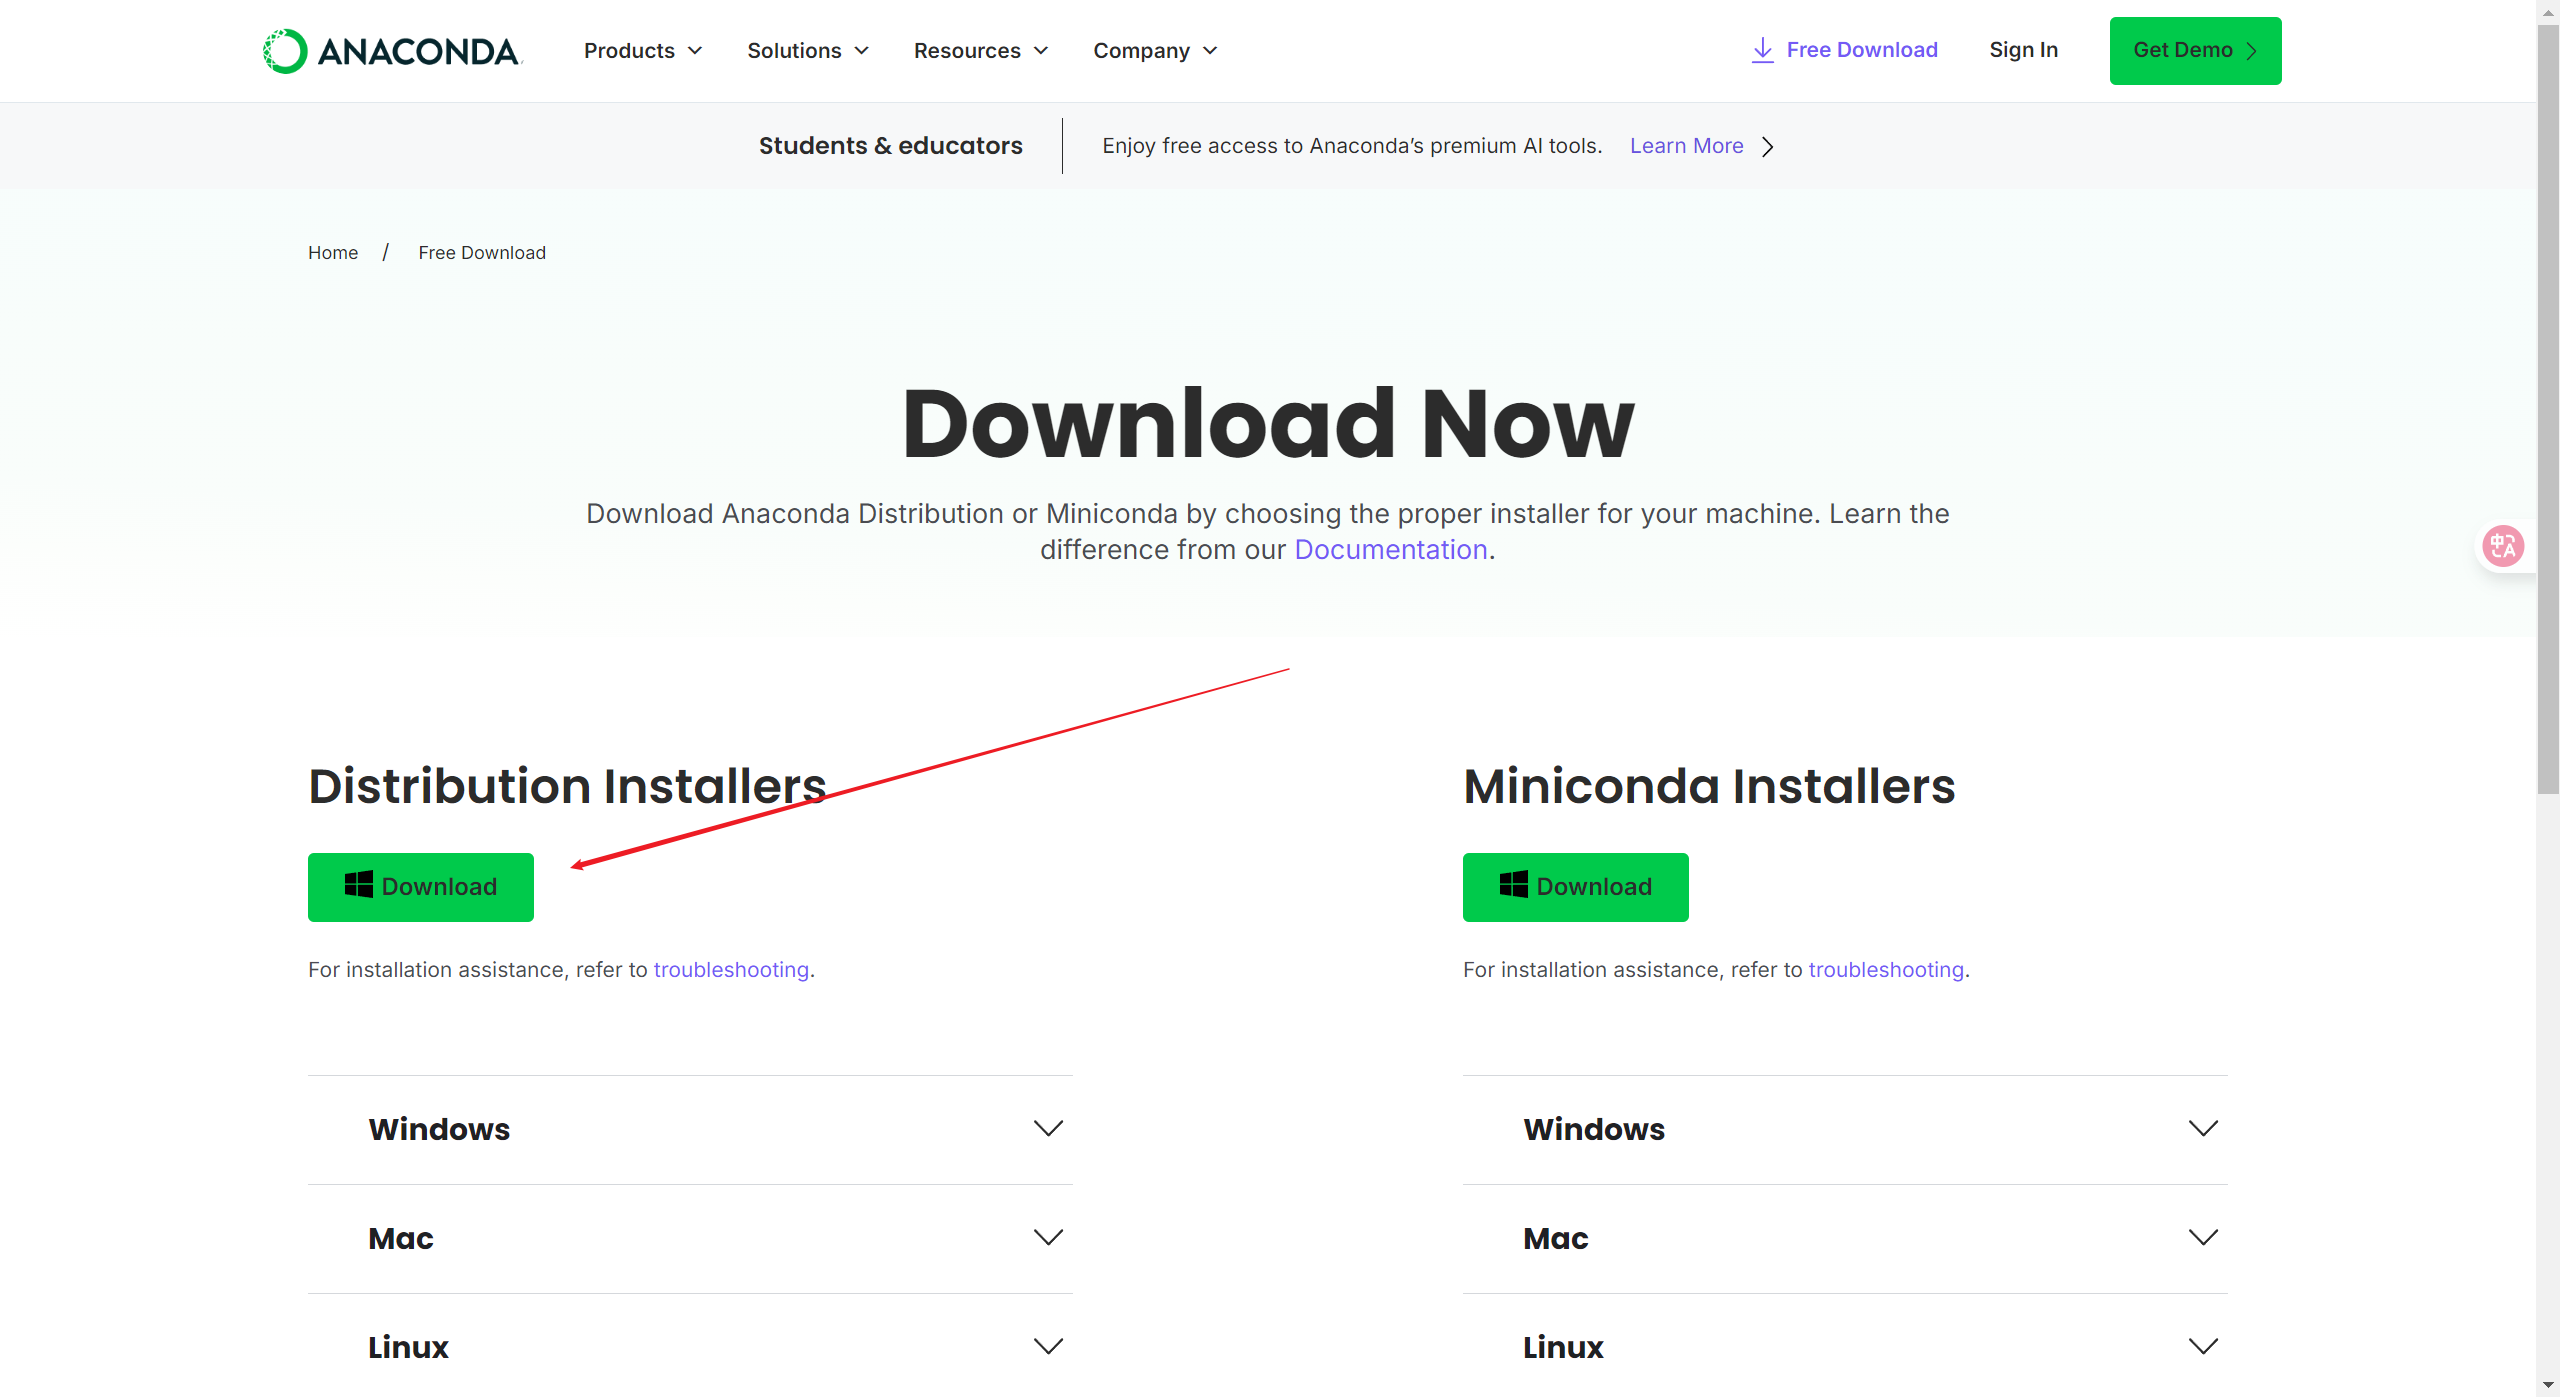Click the Home breadcrumb link

(333, 253)
